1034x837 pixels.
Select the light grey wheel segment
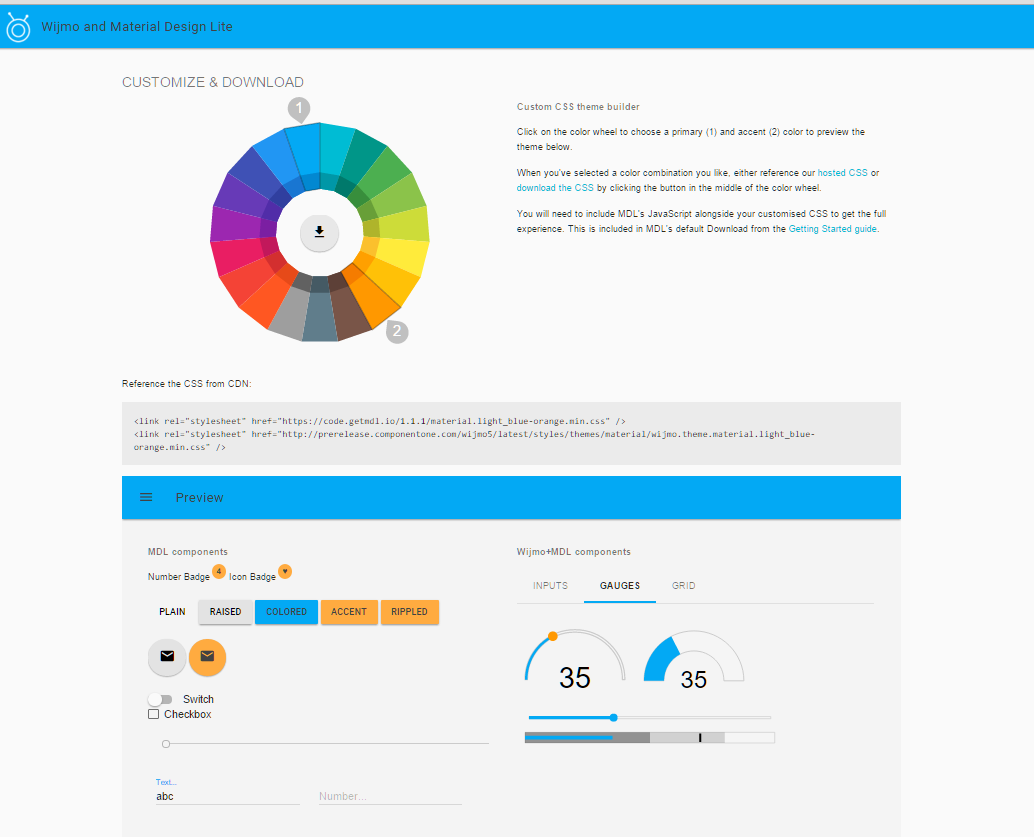(x=291, y=311)
